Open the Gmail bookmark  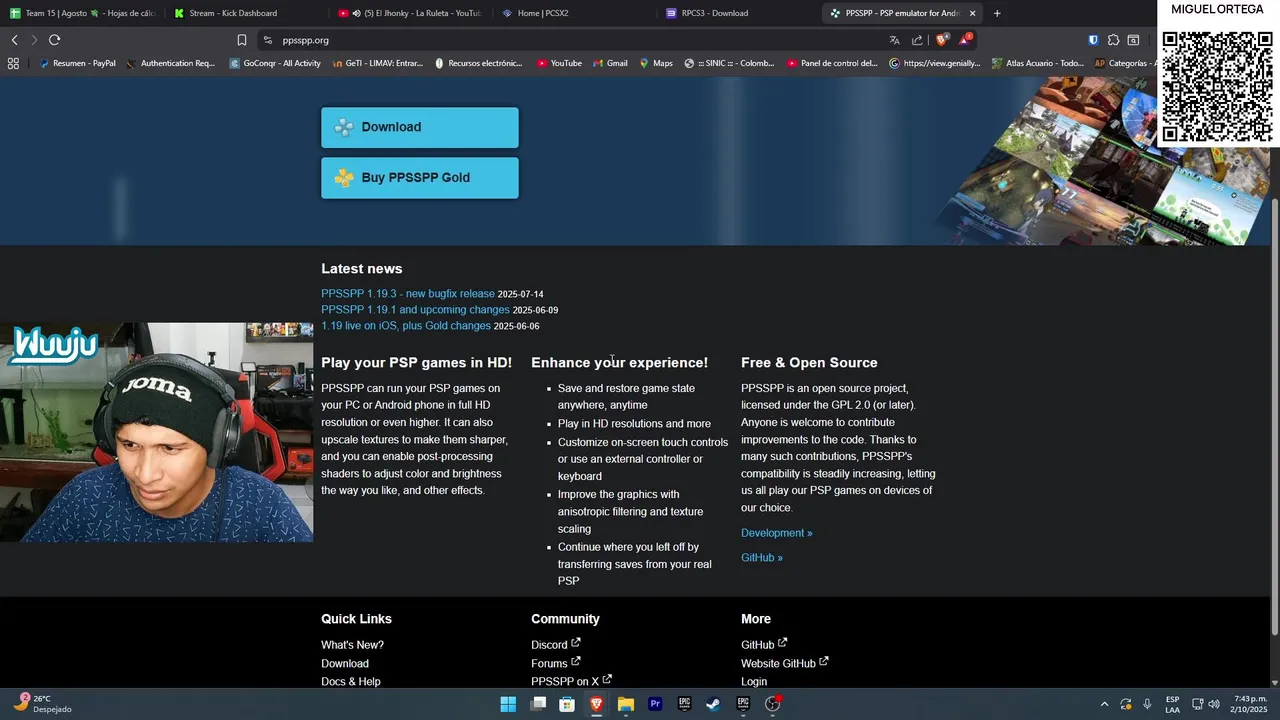[610, 63]
